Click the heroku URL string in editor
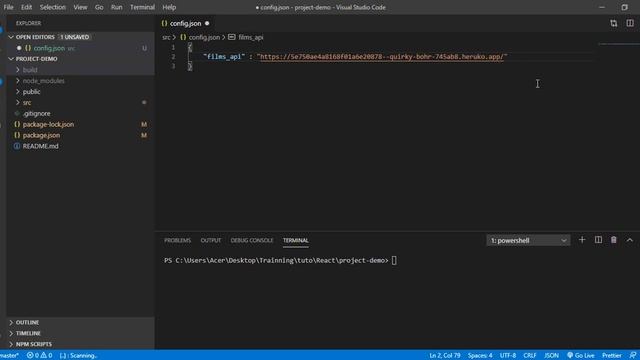This screenshot has height=360, width=640. click(x=382, y=57)
